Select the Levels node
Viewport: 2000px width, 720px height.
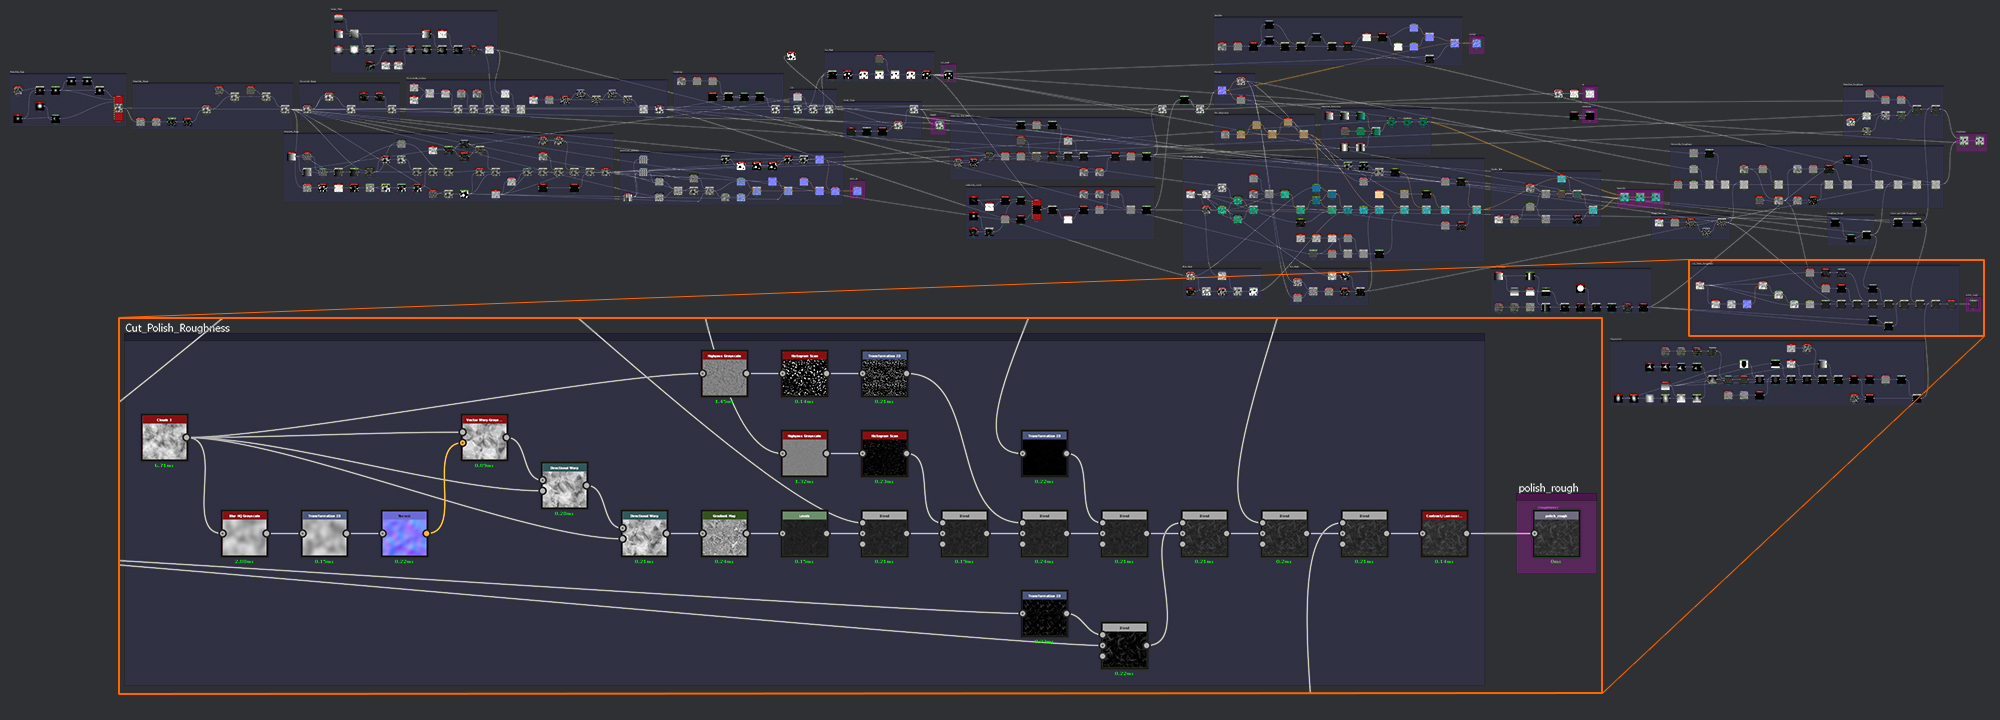(805, 534)
